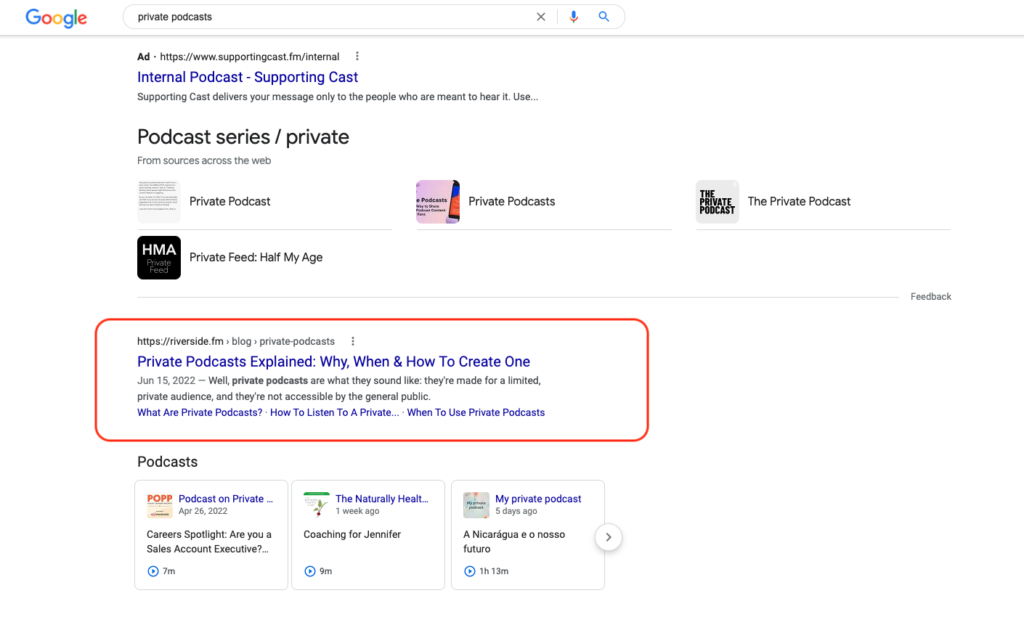The width and height of the screenshot is (1024, 617).
Task: Open 'Coaching for Jennifer' episode title
Action: pyautogui.click(x=352, y=535)
